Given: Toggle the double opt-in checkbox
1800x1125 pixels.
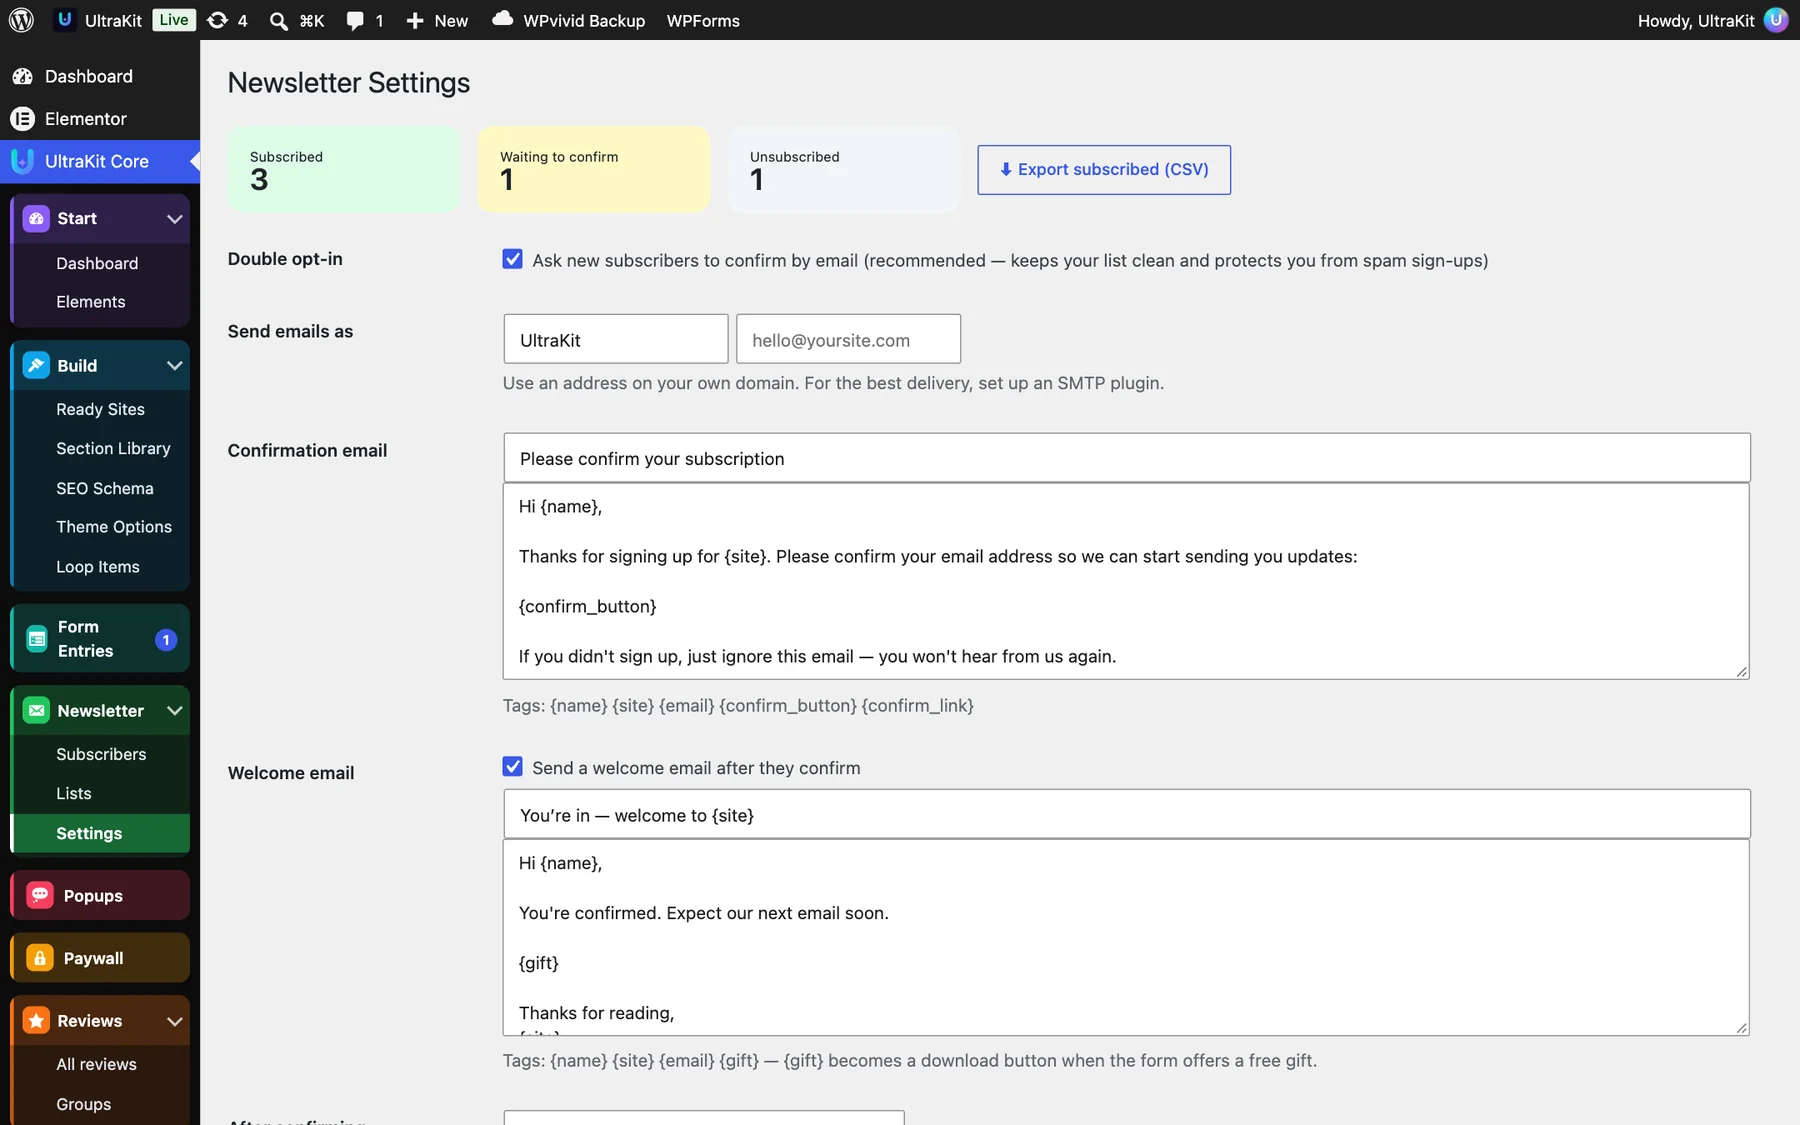Looking at the screenshot, I should (x=512, y=259).
